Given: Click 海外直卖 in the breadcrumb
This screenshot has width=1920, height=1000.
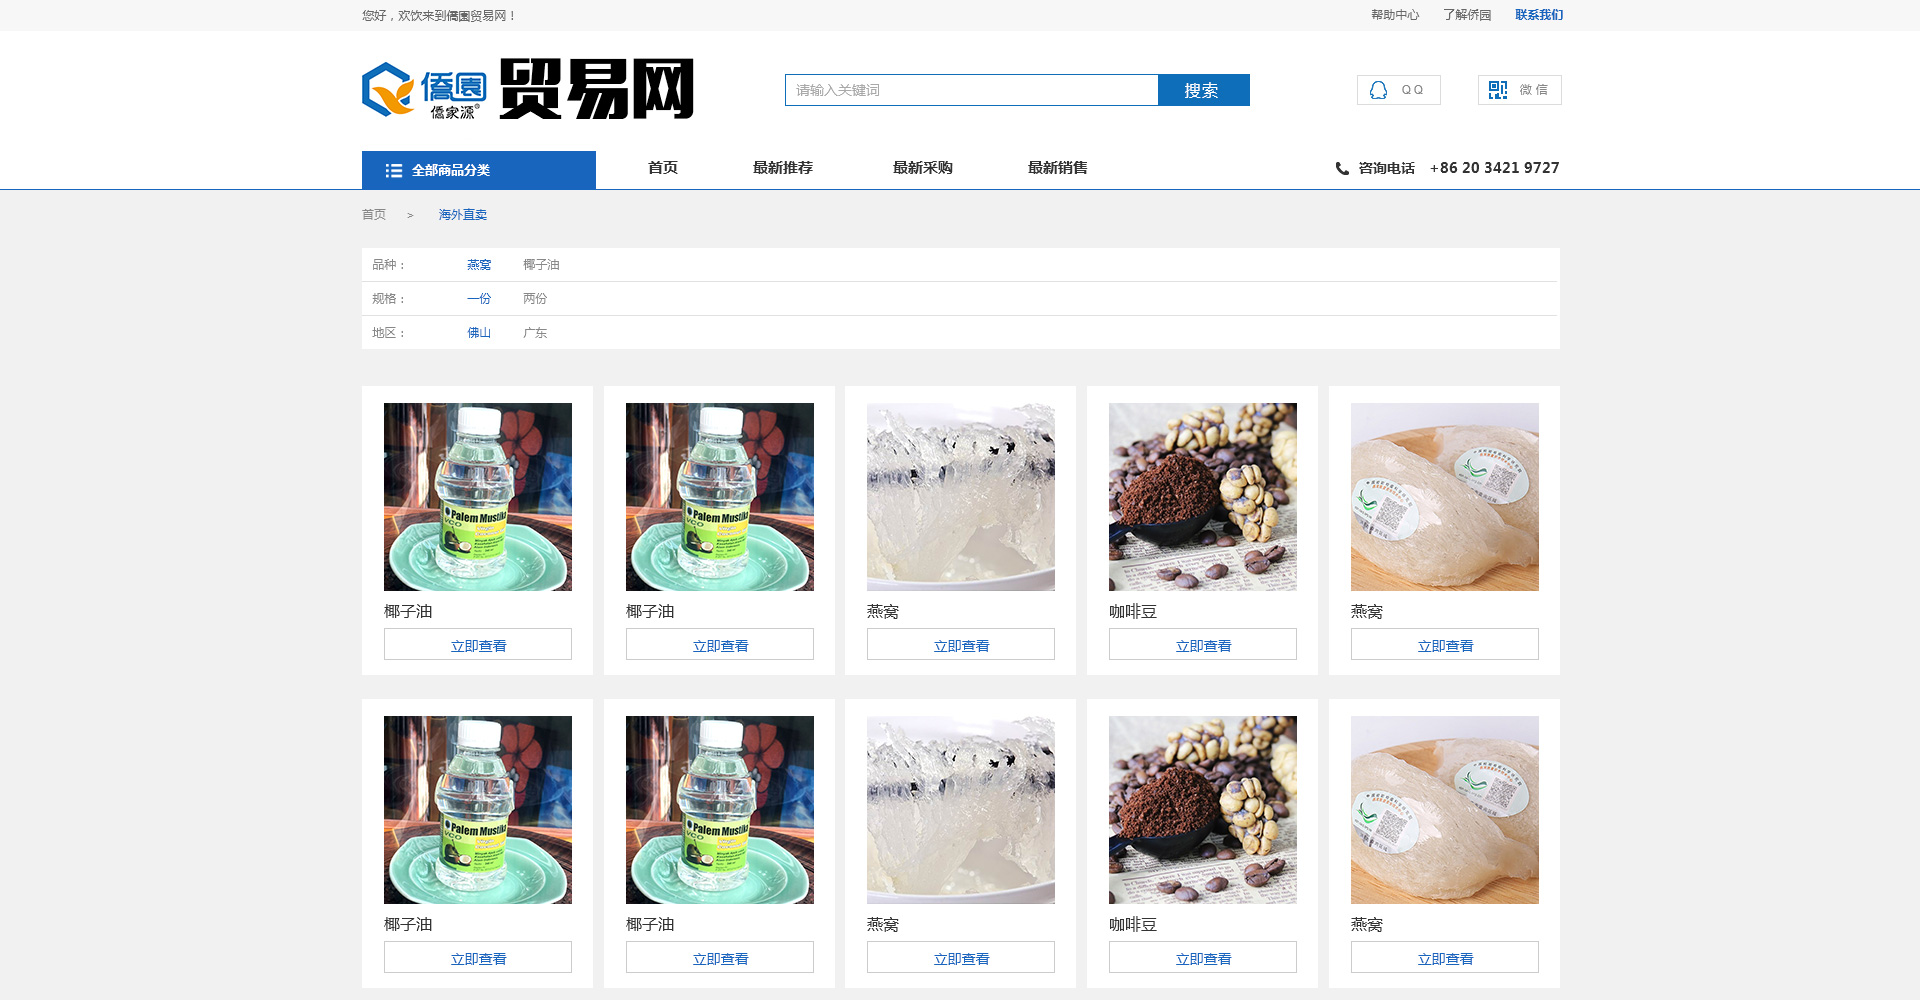Looking at the screenshot, I should 462,215.
